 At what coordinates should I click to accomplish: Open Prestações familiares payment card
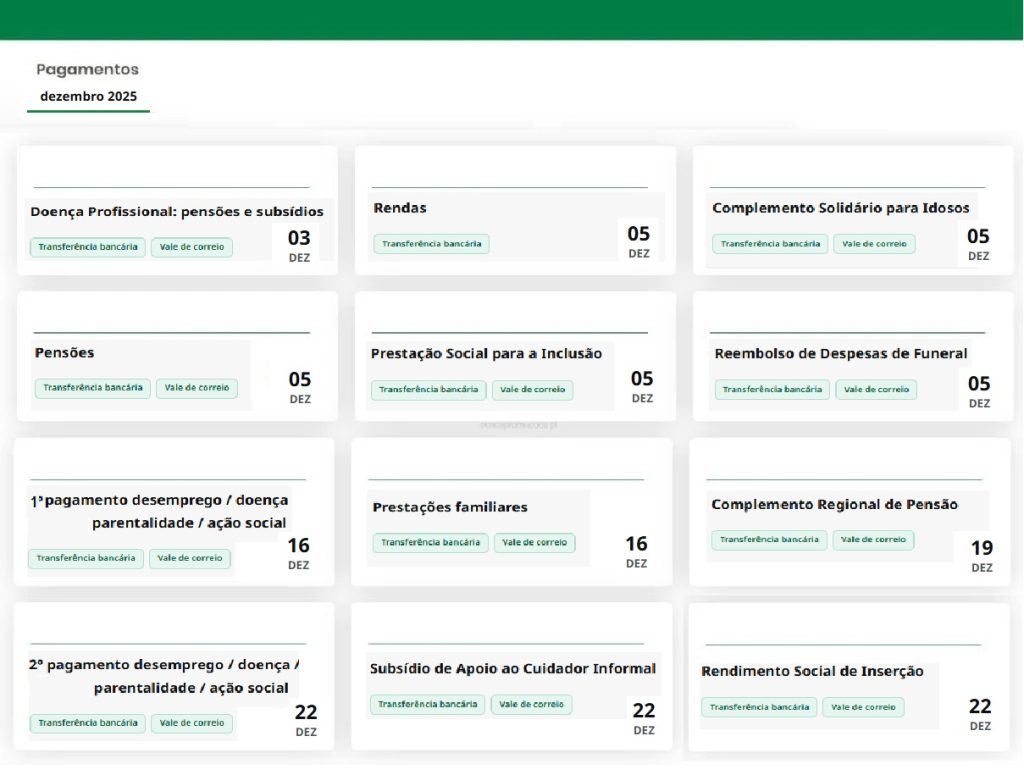click(449, 507)
